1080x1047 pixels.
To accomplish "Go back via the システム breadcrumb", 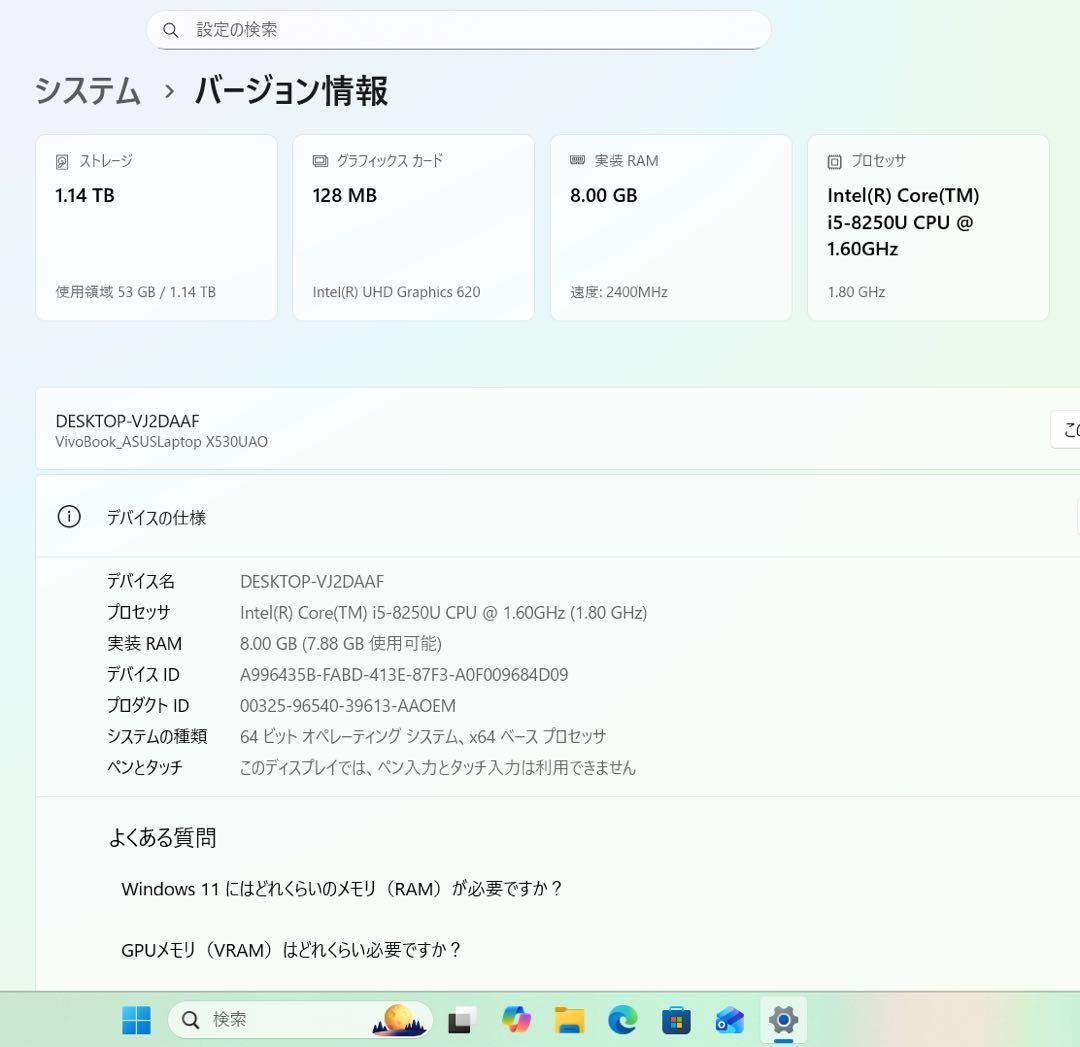I will (87, 91).
